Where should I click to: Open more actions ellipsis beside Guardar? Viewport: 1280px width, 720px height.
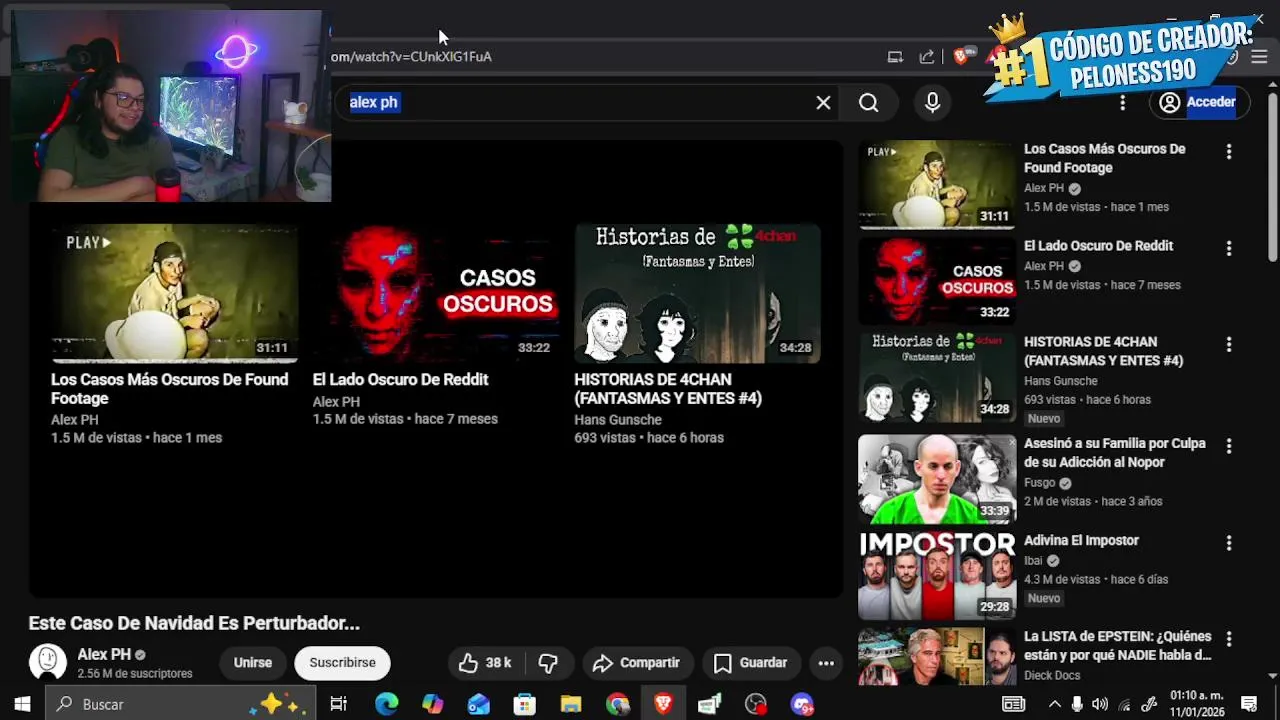click(x=826, y=663)
